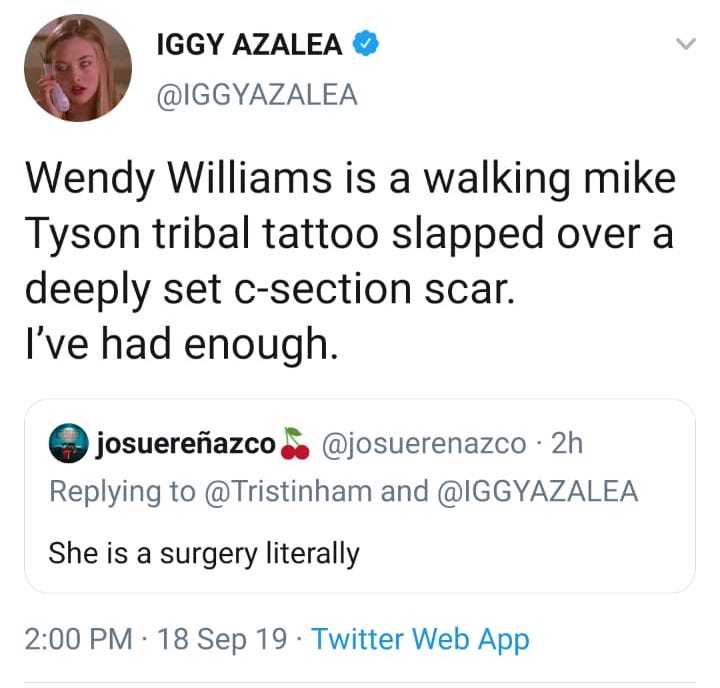Click the "Replying to" label in the quote
720x688 pixels.
click(x=122, y=491)
